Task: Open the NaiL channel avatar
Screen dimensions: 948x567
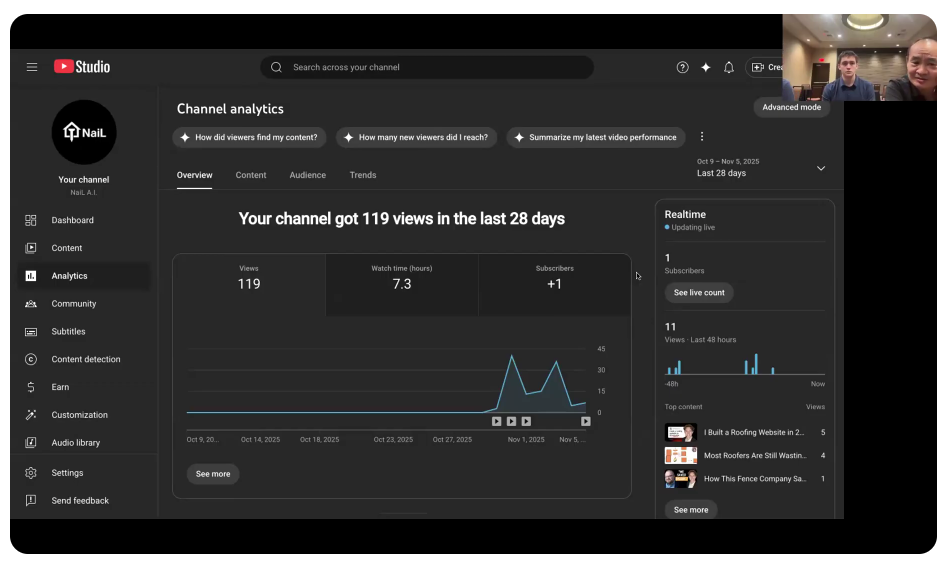Action: coord(84,132)
